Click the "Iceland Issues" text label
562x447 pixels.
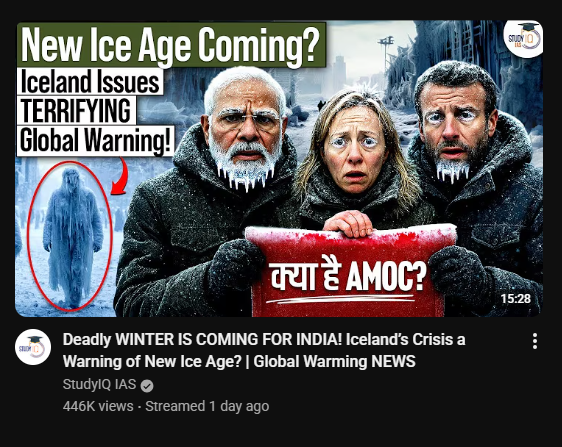pyautogui.click(x=90, y=82)
